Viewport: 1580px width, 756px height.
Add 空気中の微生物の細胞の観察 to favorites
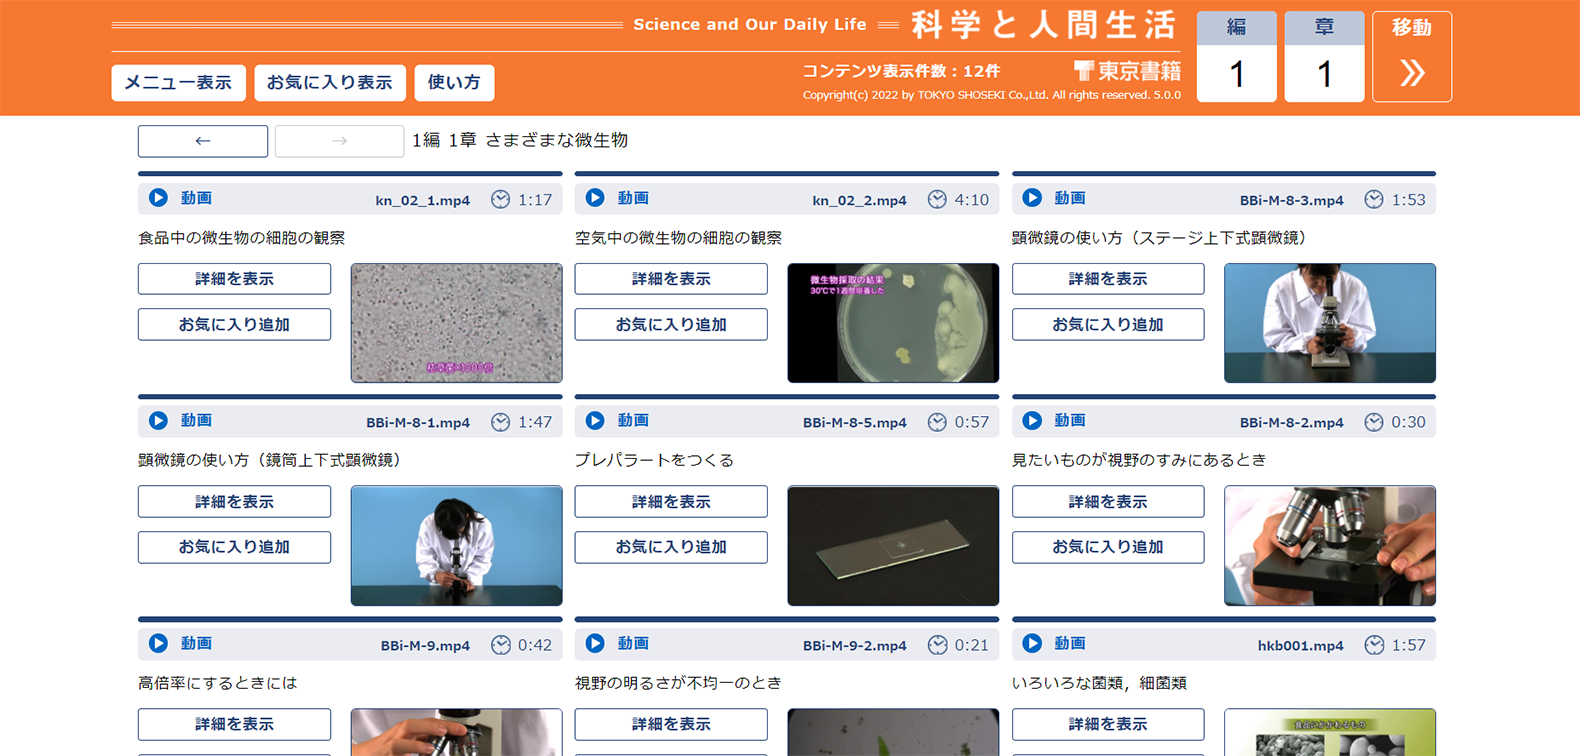tap(671, 325)
